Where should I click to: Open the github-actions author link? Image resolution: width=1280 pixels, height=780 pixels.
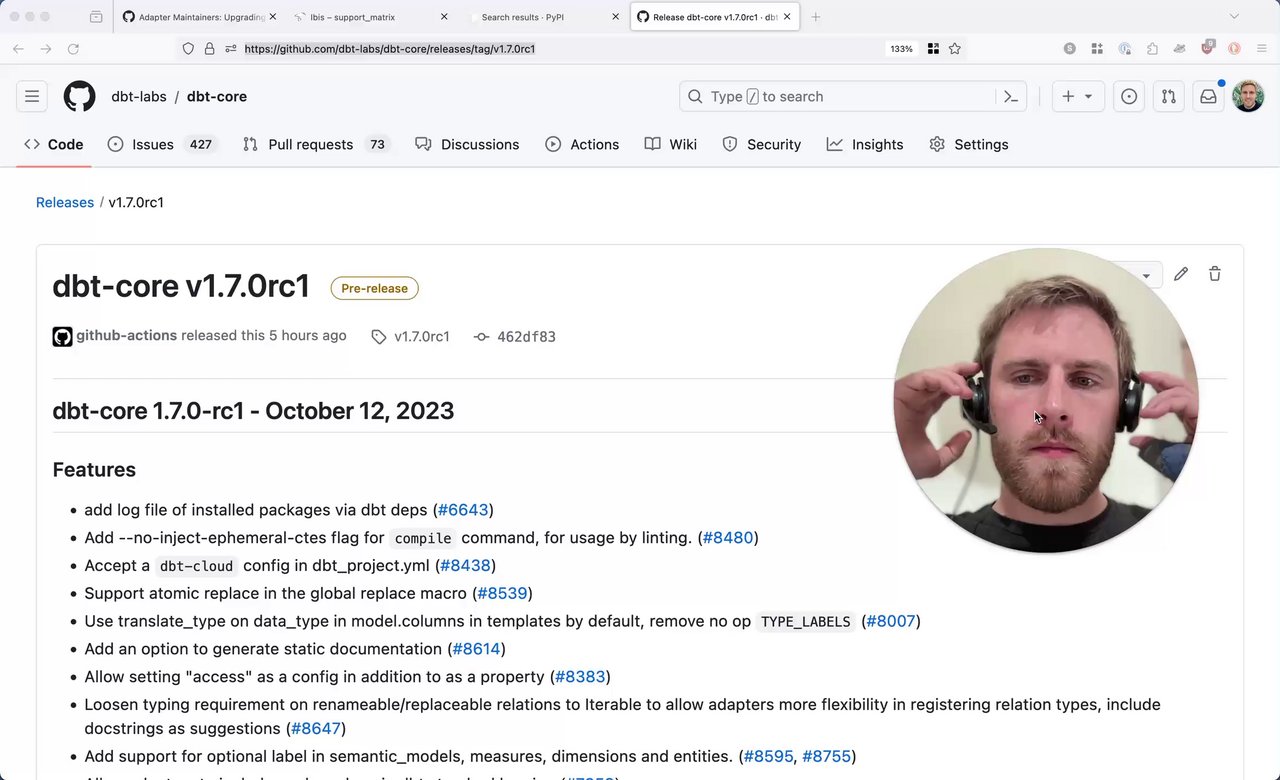click(126, 336)
